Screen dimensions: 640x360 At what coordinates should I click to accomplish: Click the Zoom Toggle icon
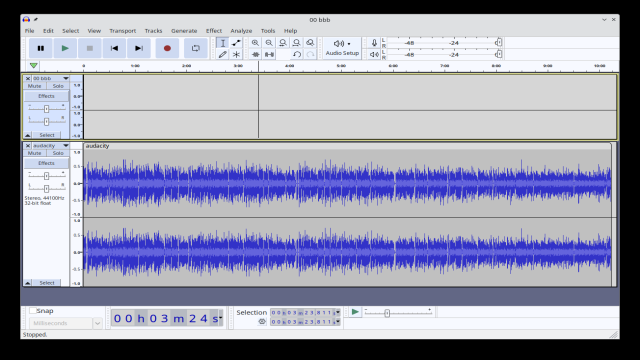coord(310,43)
